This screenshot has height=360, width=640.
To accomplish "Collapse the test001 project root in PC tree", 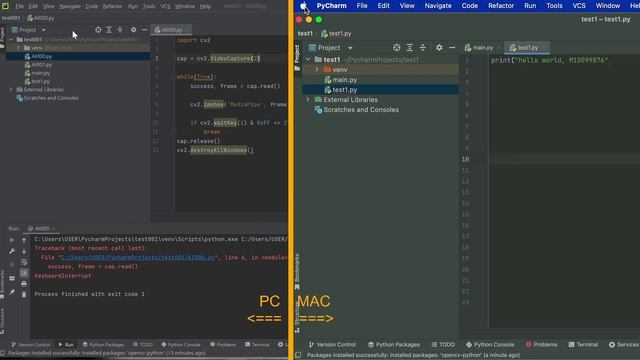I will 11,40.
